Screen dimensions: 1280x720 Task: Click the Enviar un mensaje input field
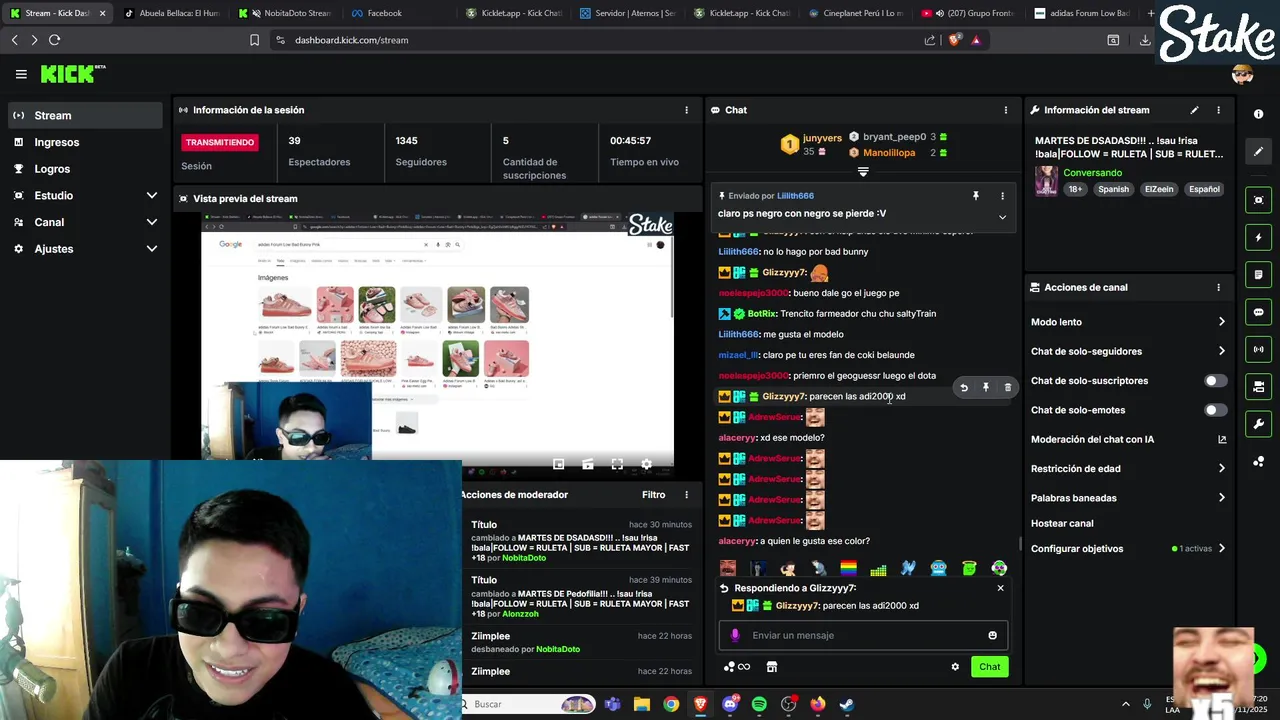(x=863, y=635)
